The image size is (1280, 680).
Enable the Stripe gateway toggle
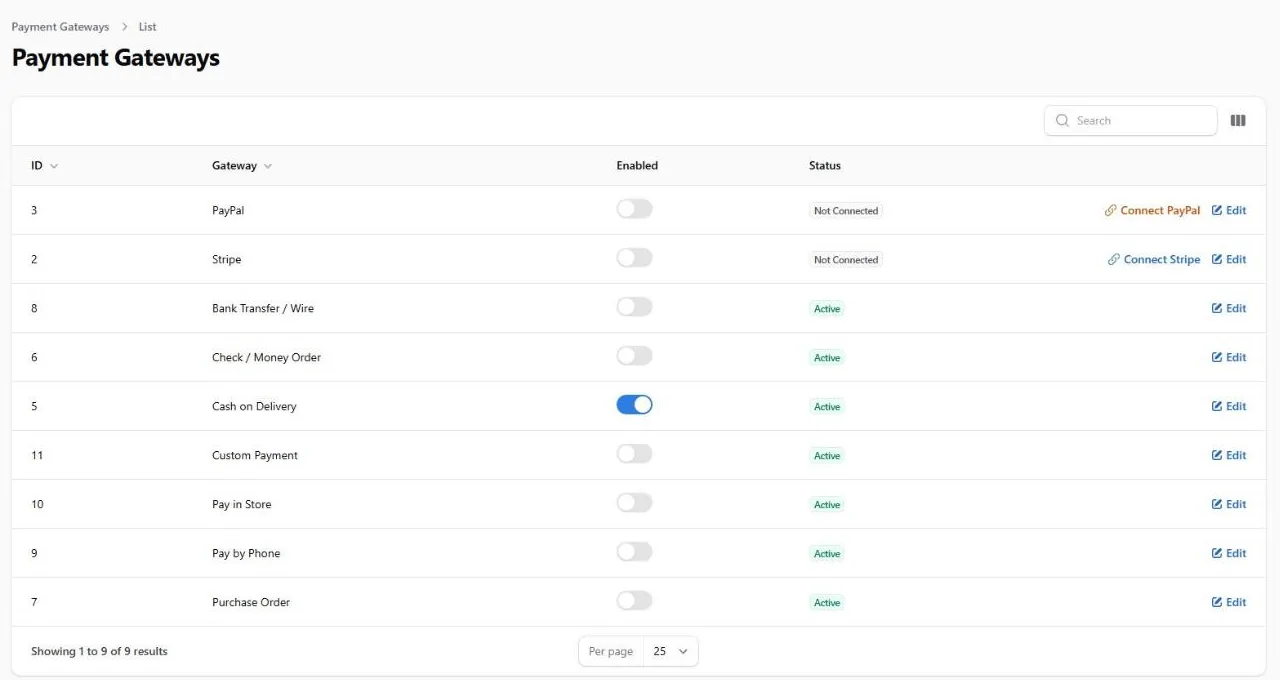(x=634, y=258)
